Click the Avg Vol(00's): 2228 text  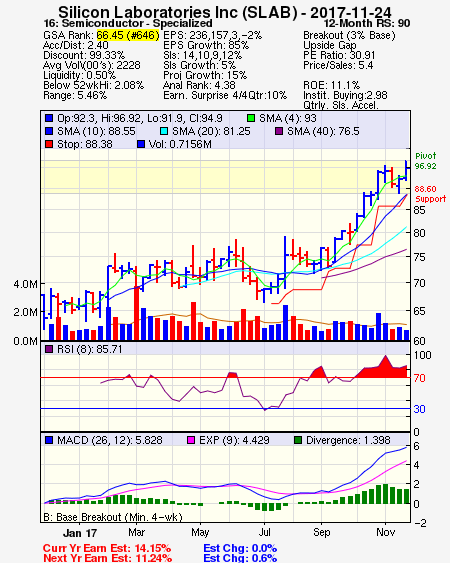pos(92,65)
